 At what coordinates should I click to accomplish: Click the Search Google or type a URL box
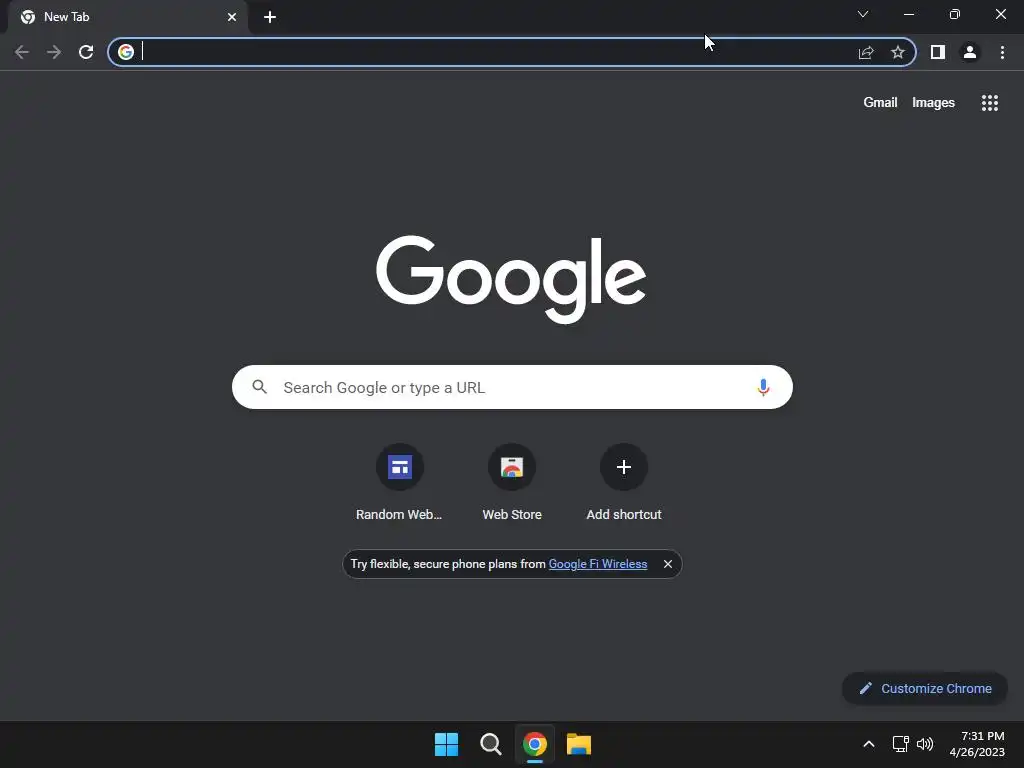(512, 387)
